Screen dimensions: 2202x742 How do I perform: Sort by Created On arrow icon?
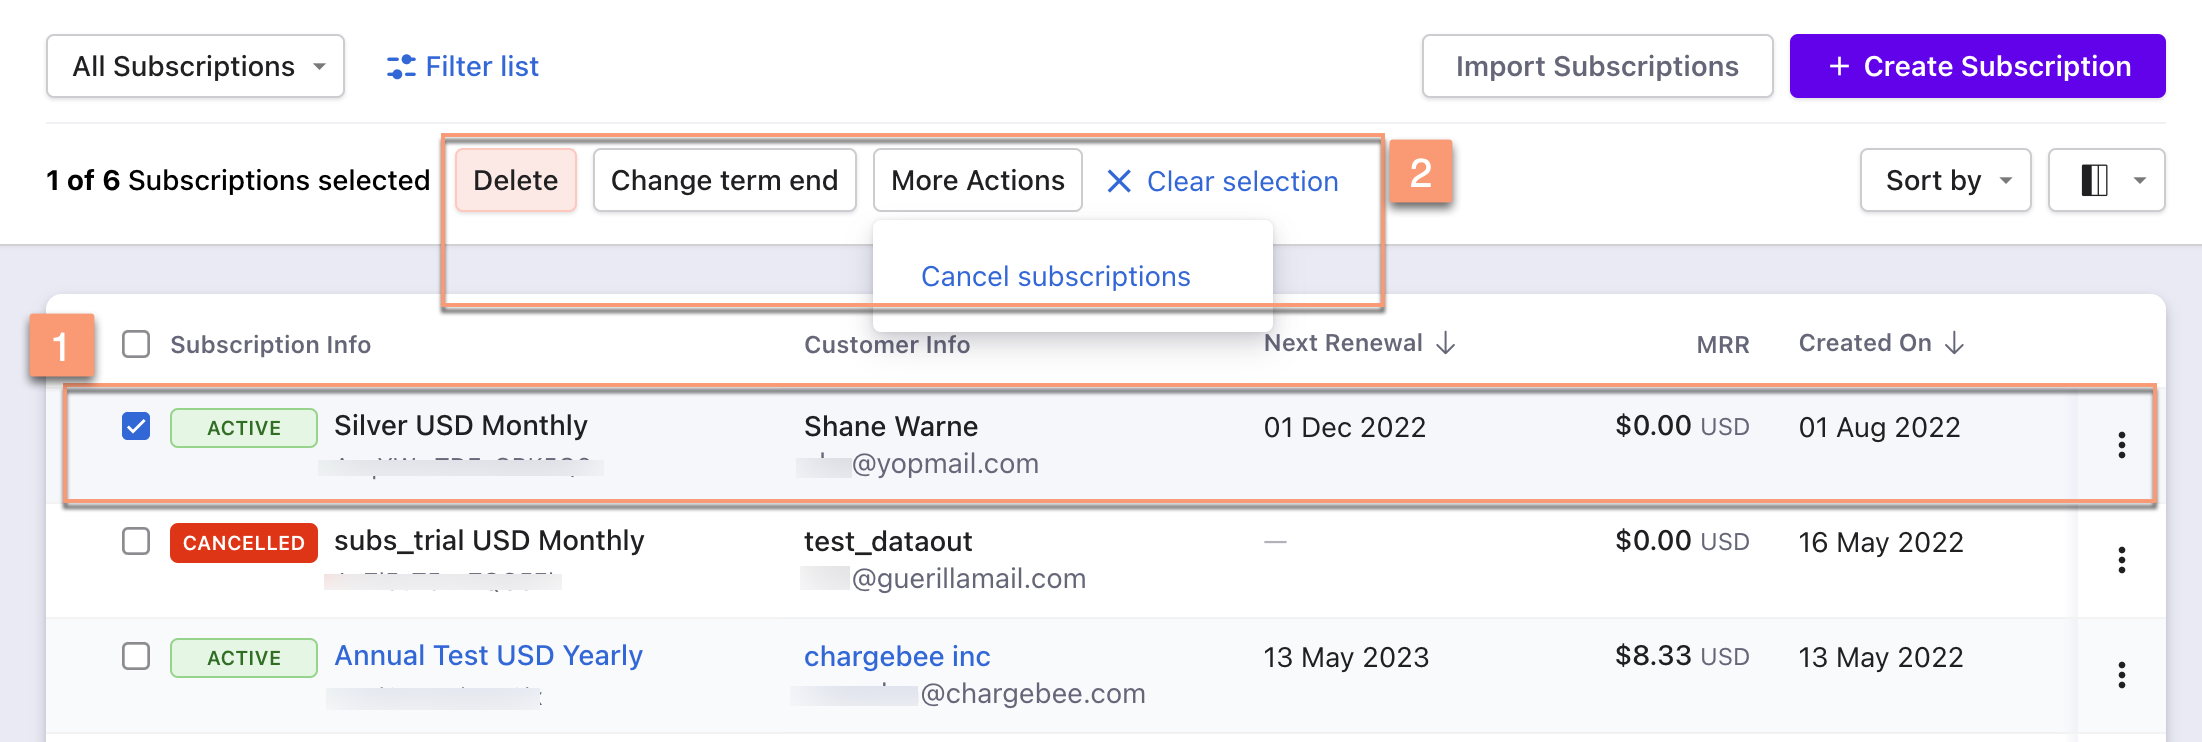(x=1955, y=344)
